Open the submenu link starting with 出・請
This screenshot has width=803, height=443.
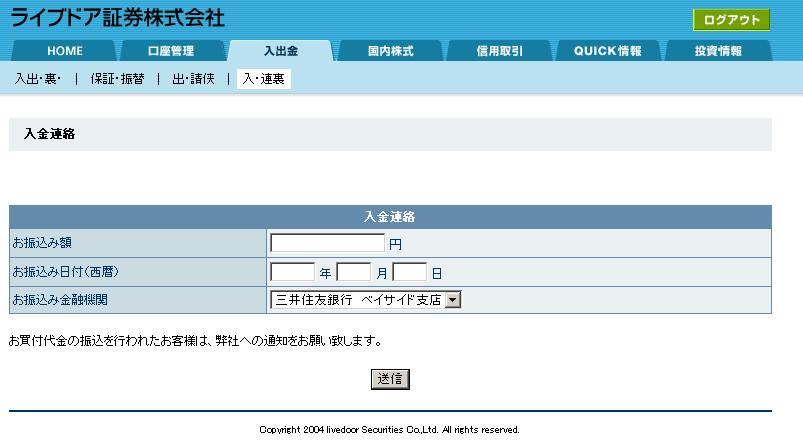coord(194,79)
